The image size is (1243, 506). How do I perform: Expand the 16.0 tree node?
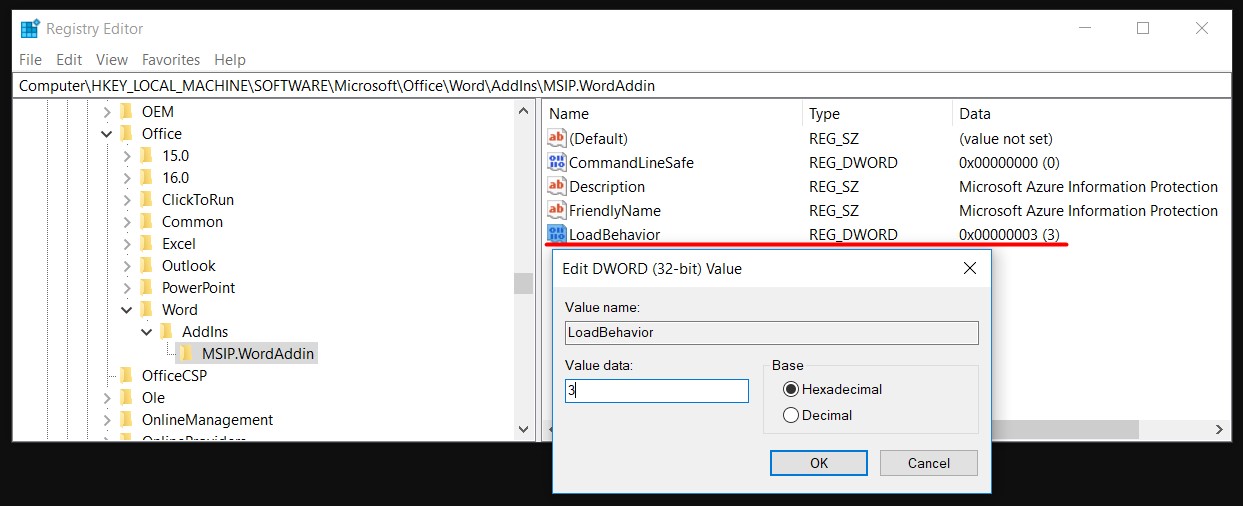126,178
